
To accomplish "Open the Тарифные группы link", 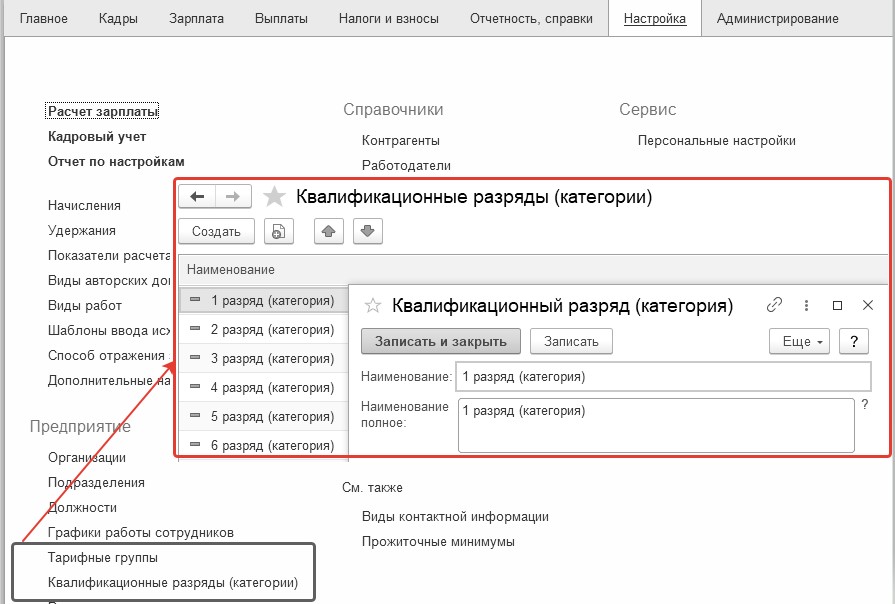I will coord(103,558).
